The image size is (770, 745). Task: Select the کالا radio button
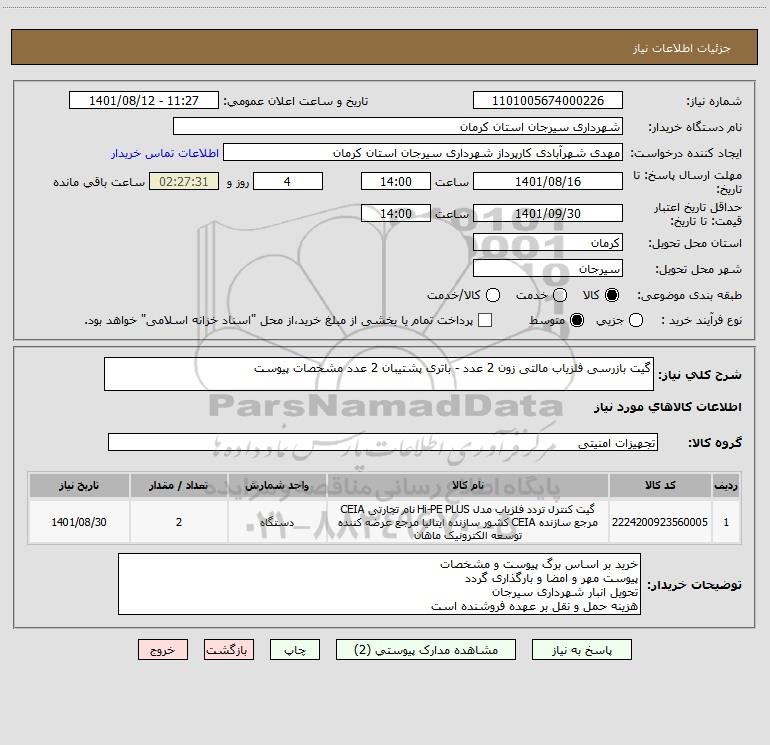pos(612,295)
